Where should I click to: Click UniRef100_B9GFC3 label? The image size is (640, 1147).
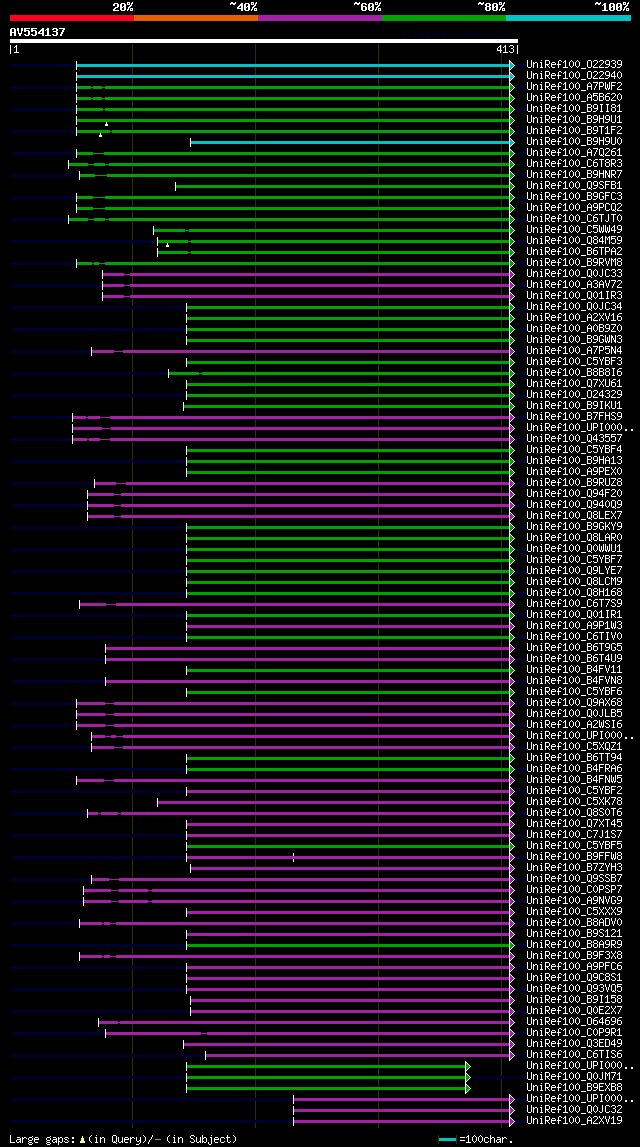(x=574, y=197)
